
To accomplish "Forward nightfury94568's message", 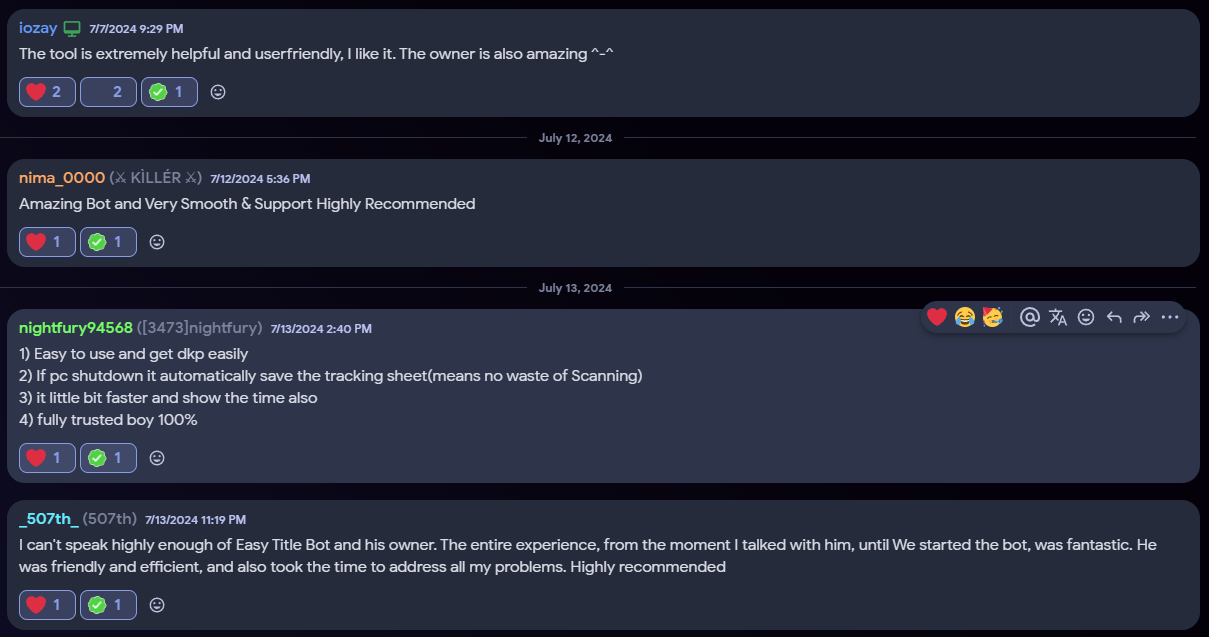I will click(1142, 317).
